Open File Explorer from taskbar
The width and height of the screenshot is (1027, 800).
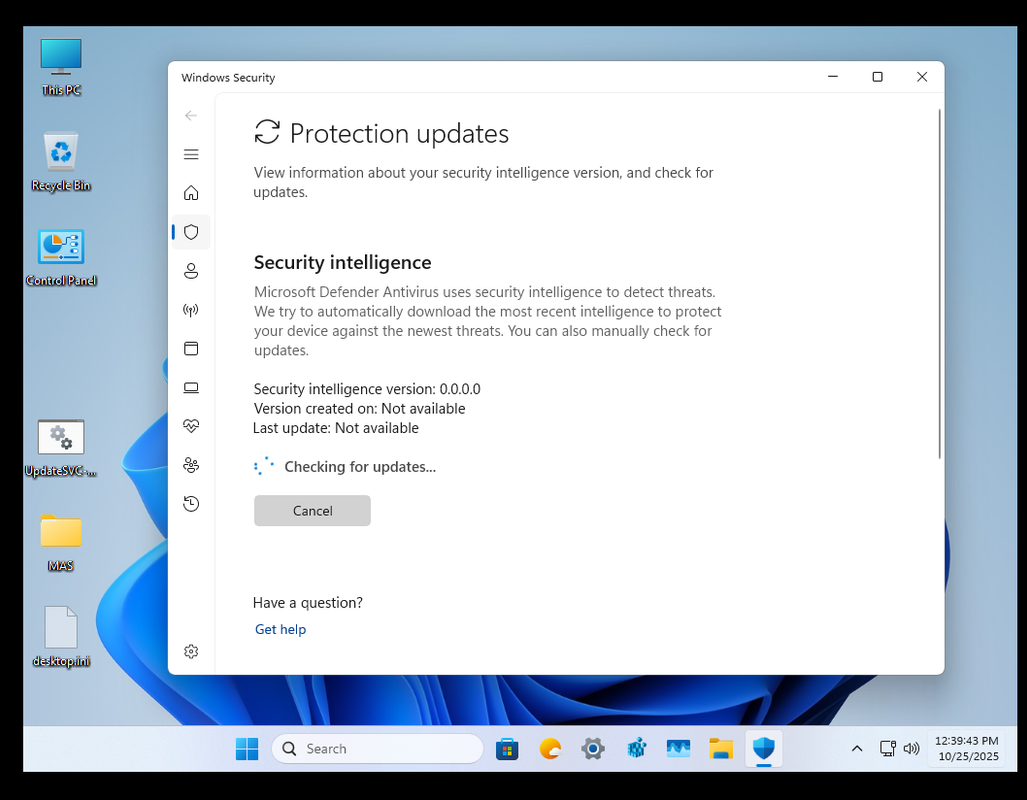721,749
